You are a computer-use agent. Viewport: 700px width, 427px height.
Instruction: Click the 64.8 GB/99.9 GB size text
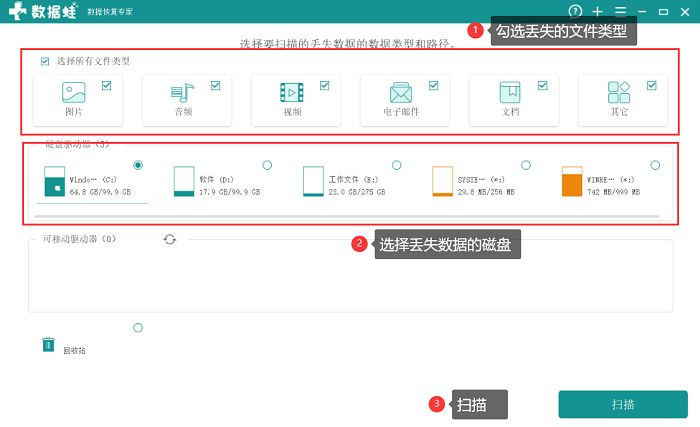point(100,192)
